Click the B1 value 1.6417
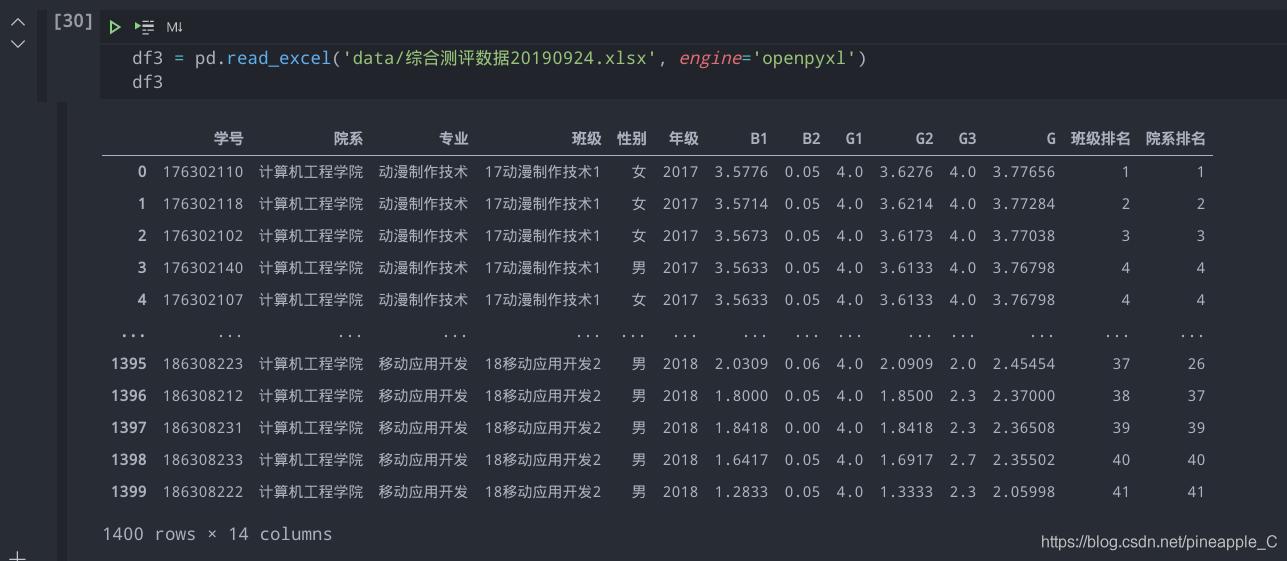This screenshot has width=1287, height=561. click(741, 460)
